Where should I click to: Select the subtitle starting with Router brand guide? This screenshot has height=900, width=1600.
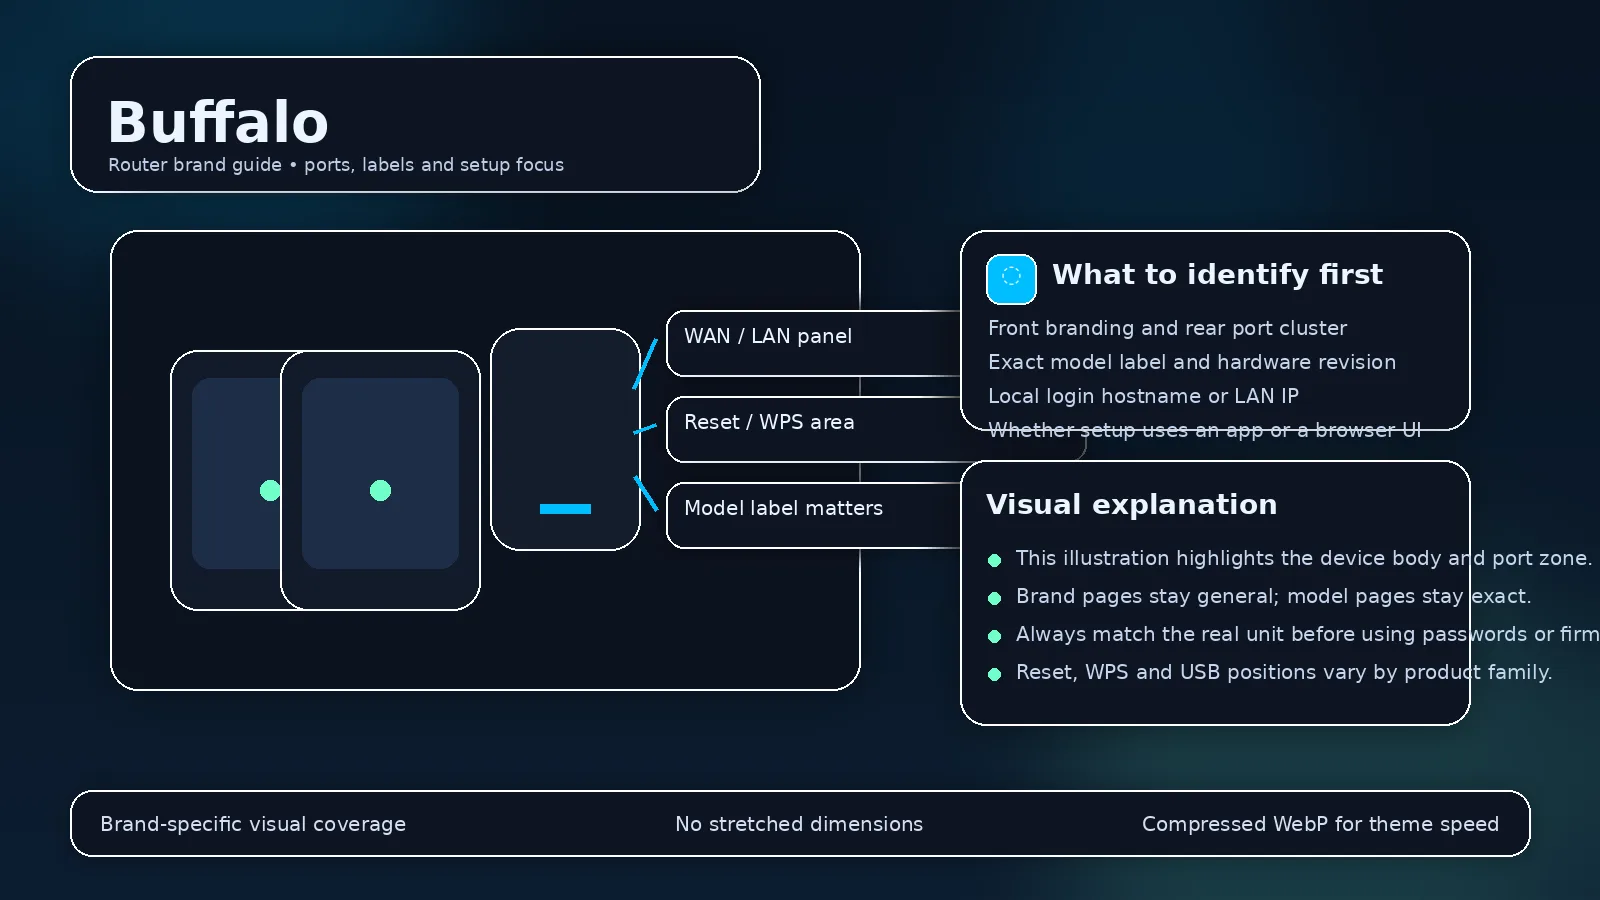click(x=336, y=165)
